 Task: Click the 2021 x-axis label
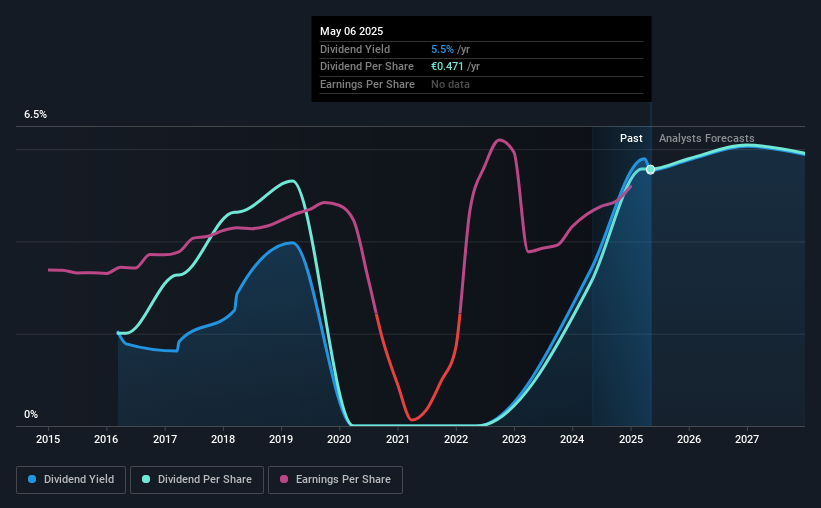pyautogui.click(x=397, y=439)
